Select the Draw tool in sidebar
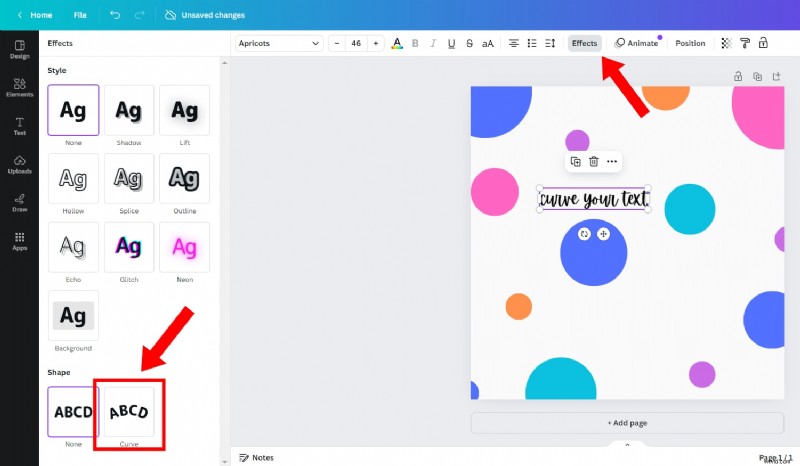This screenshot has height=466, width=800. (19, 202)
